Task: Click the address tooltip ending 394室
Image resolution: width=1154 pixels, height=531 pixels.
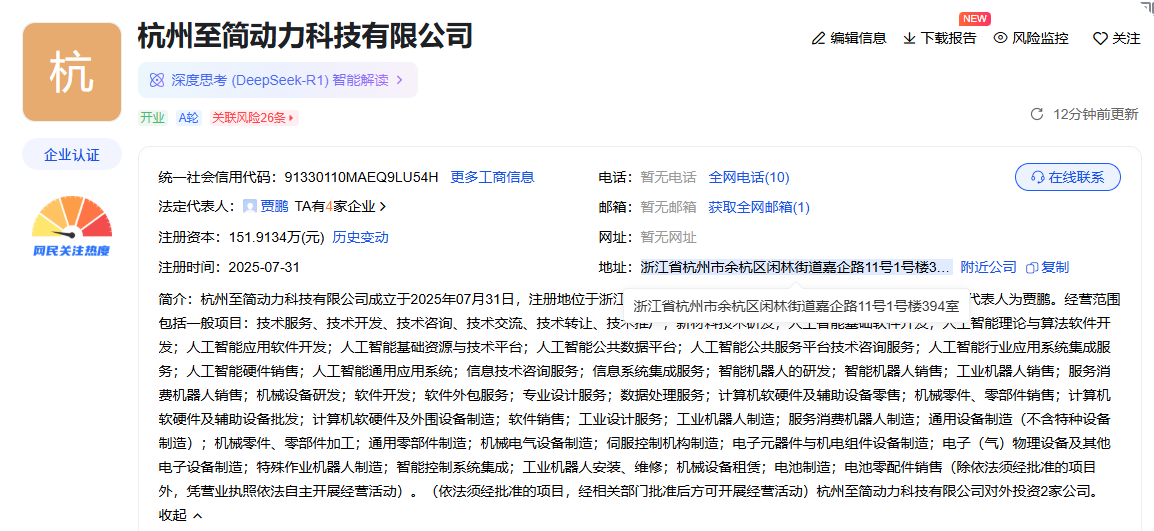Action: coord(796,306)
